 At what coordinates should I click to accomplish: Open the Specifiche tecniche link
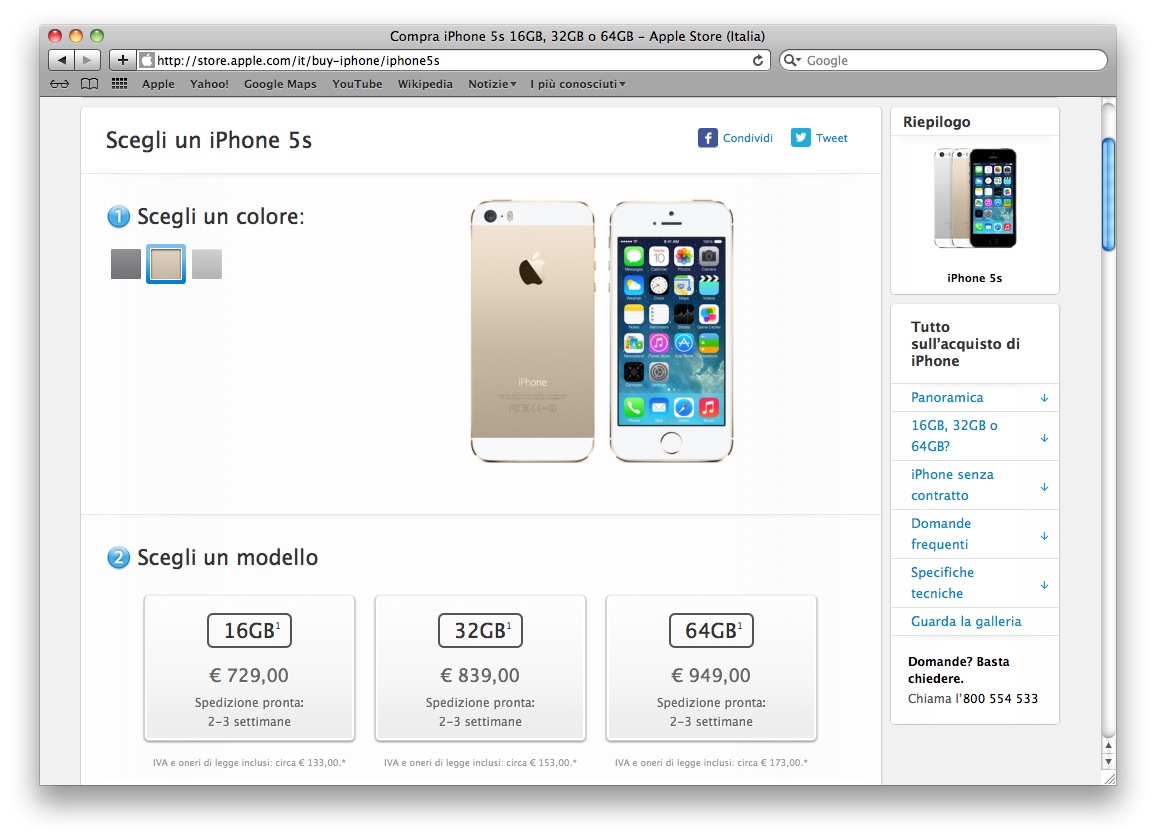(942, 583)
